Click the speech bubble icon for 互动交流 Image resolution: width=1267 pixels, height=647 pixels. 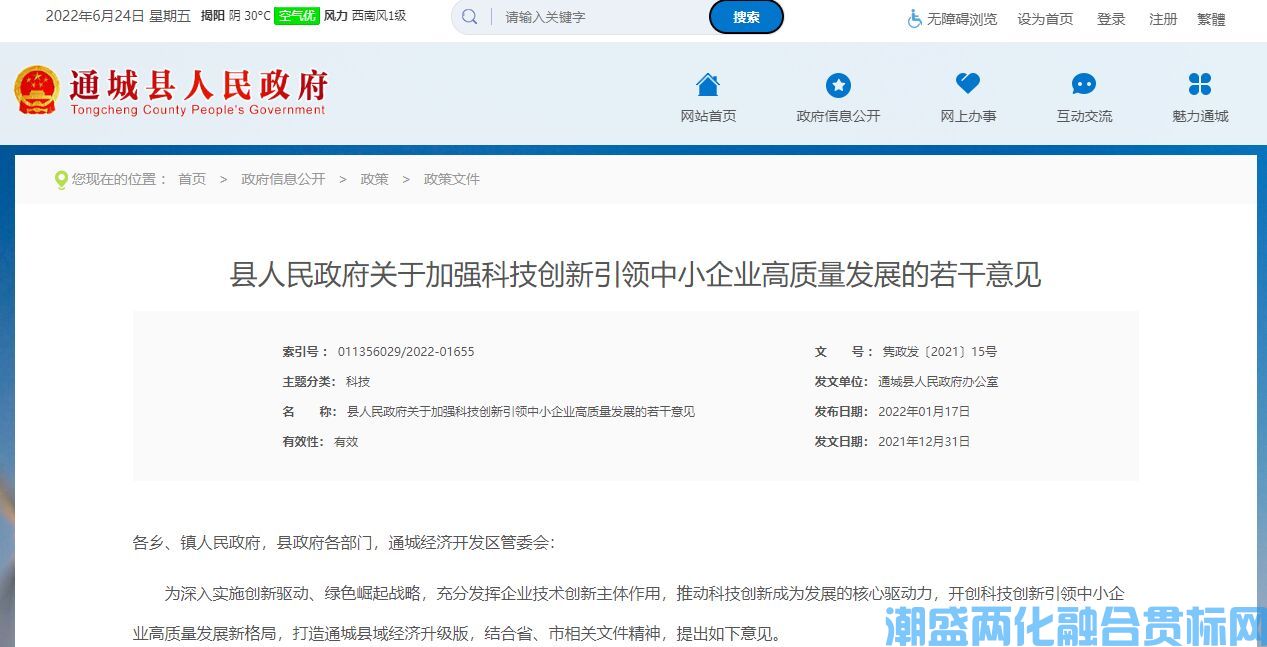pos(1084,85)
